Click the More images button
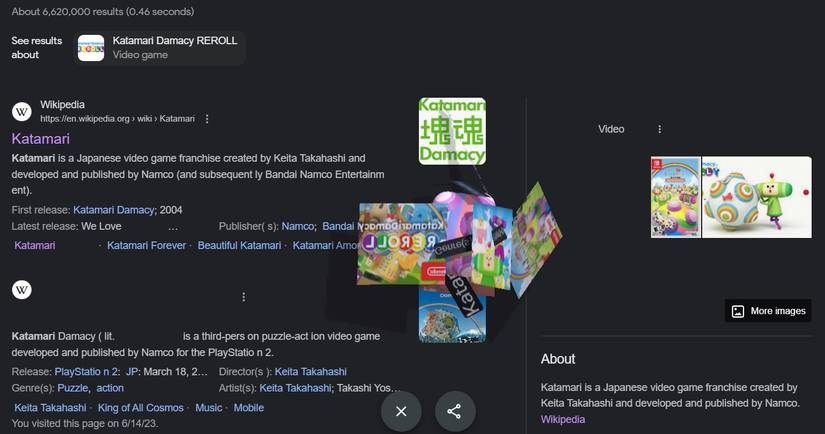Viewport: 825px width, 434px height. click(x=768, y=311)
